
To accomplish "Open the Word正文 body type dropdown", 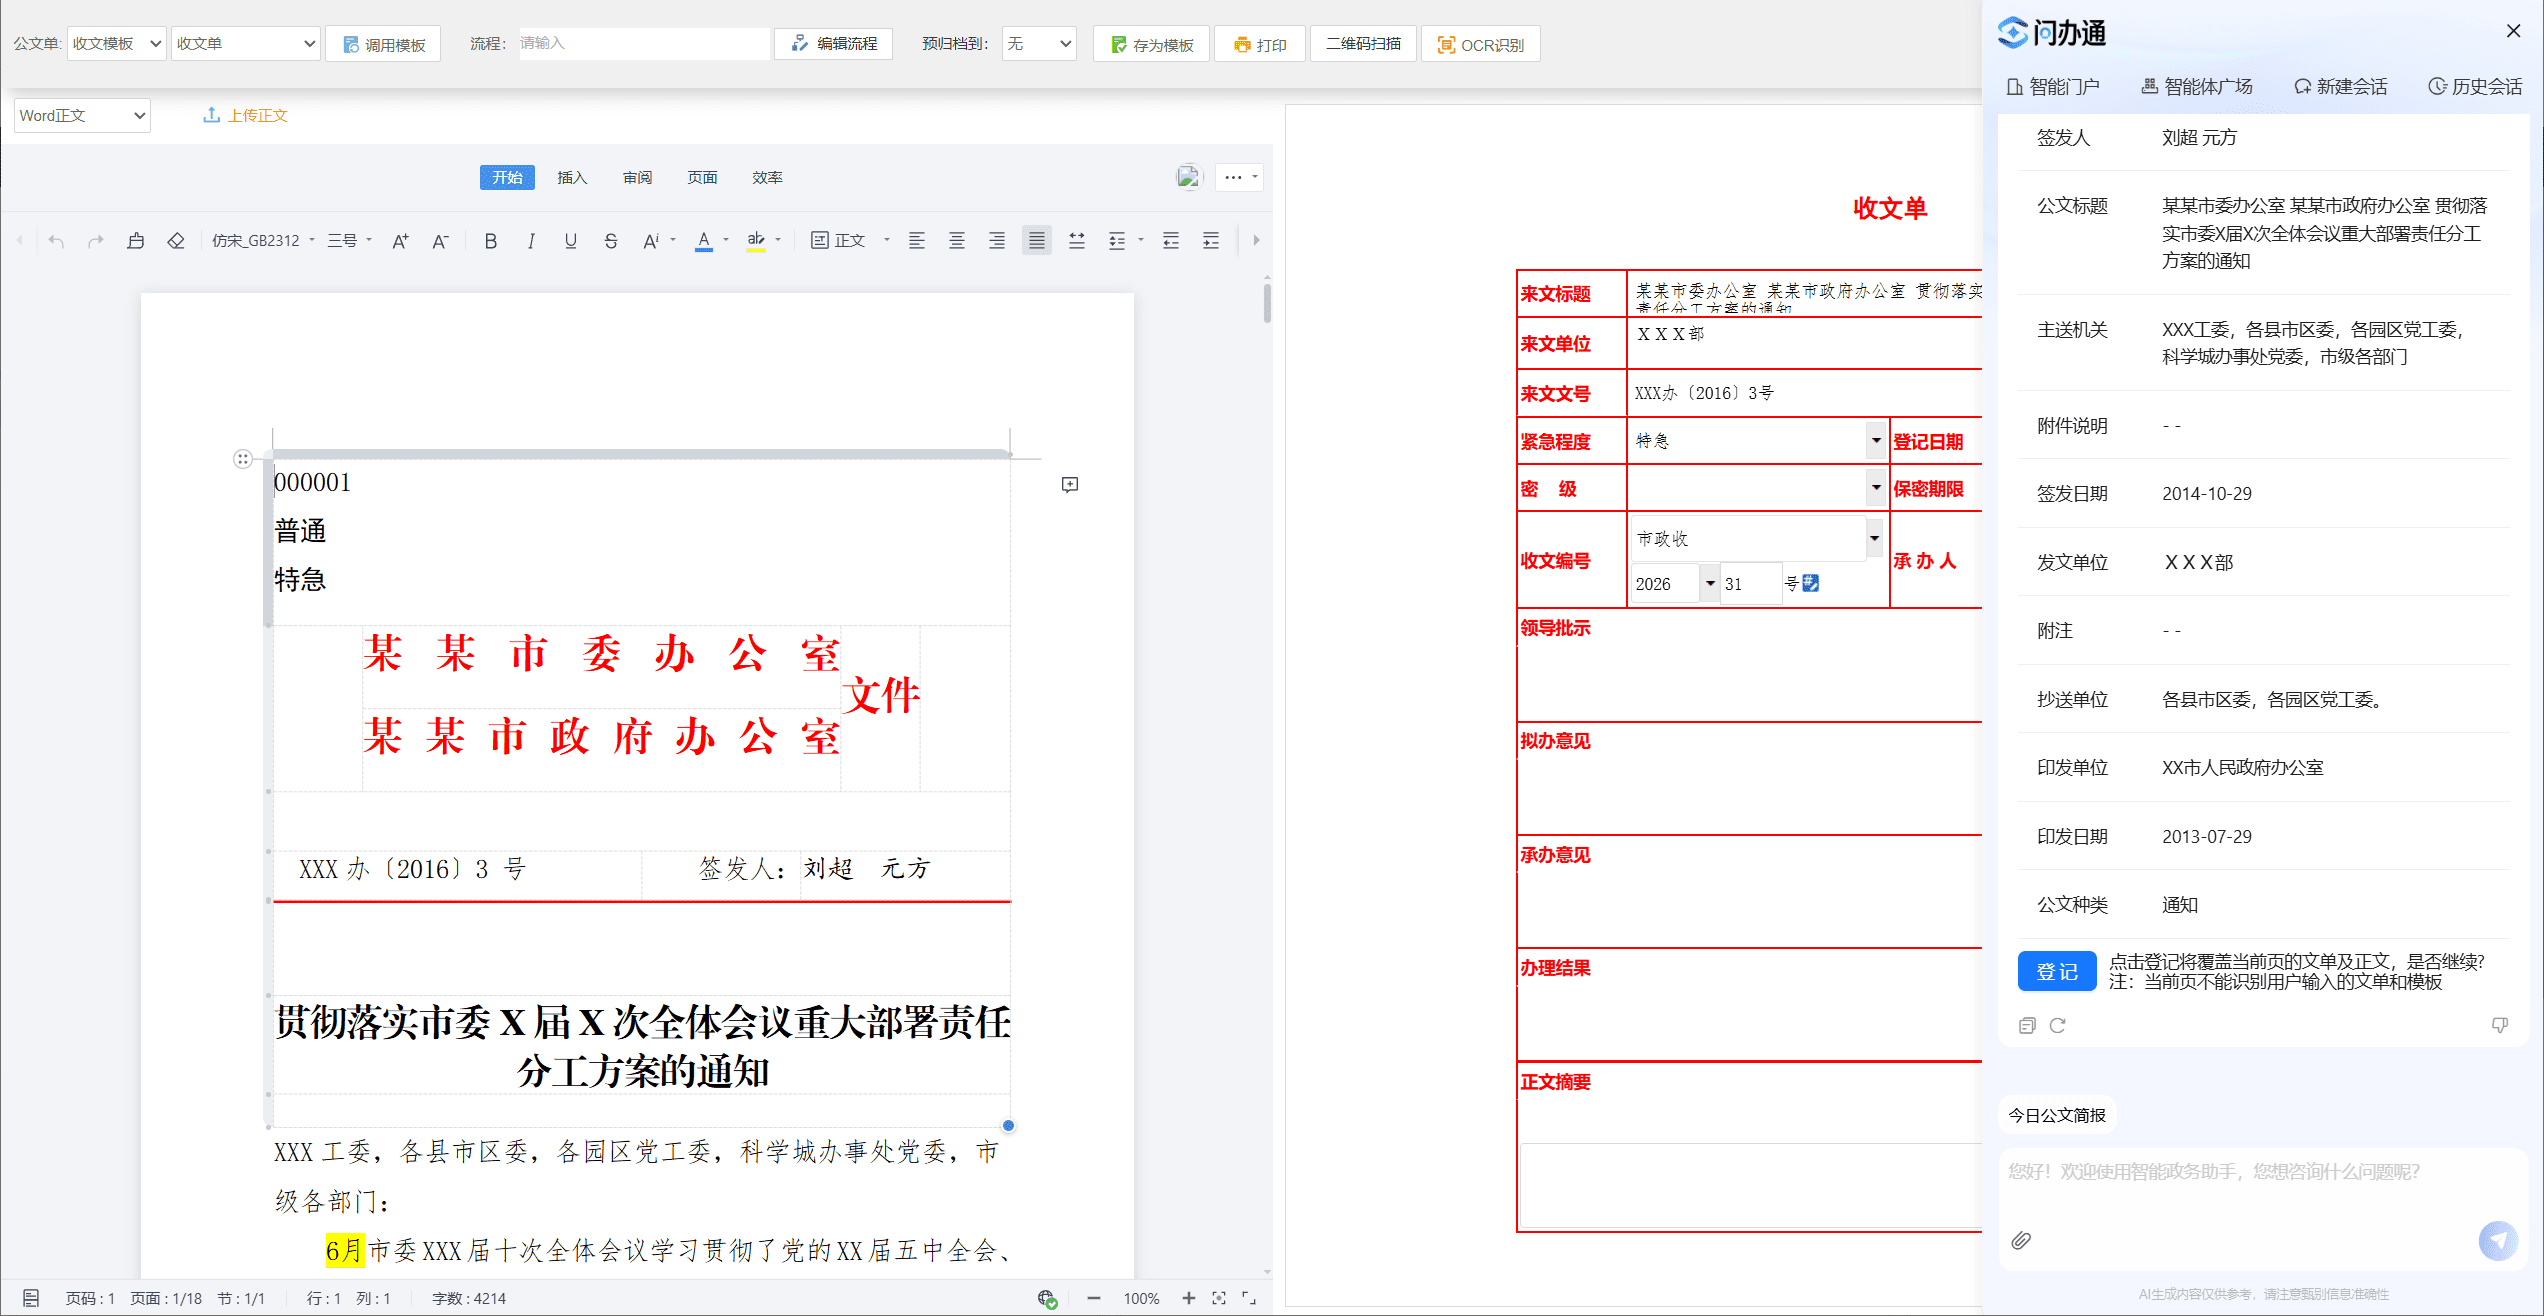I will pyautogui.click(x=82, y=115).
